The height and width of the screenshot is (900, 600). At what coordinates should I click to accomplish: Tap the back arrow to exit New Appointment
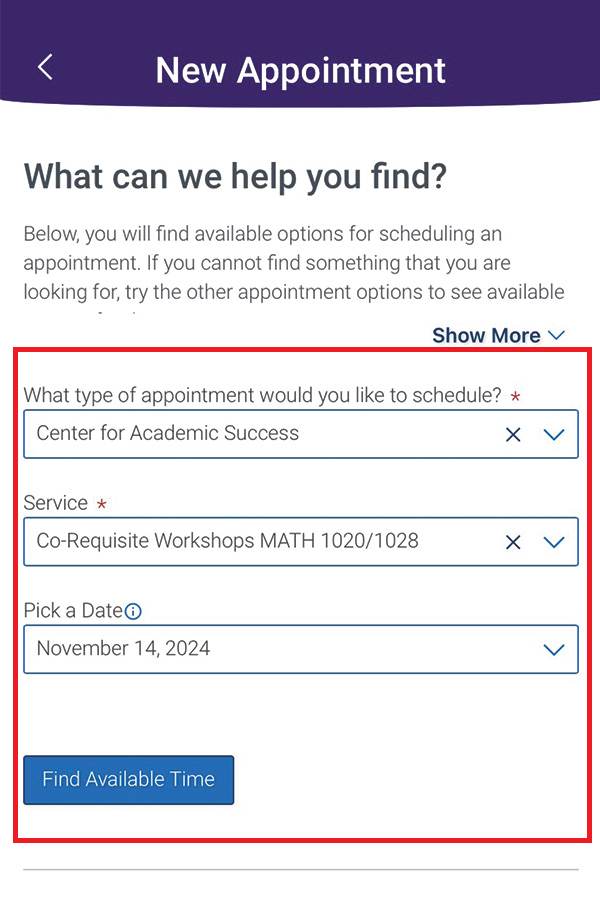[43, 67]
